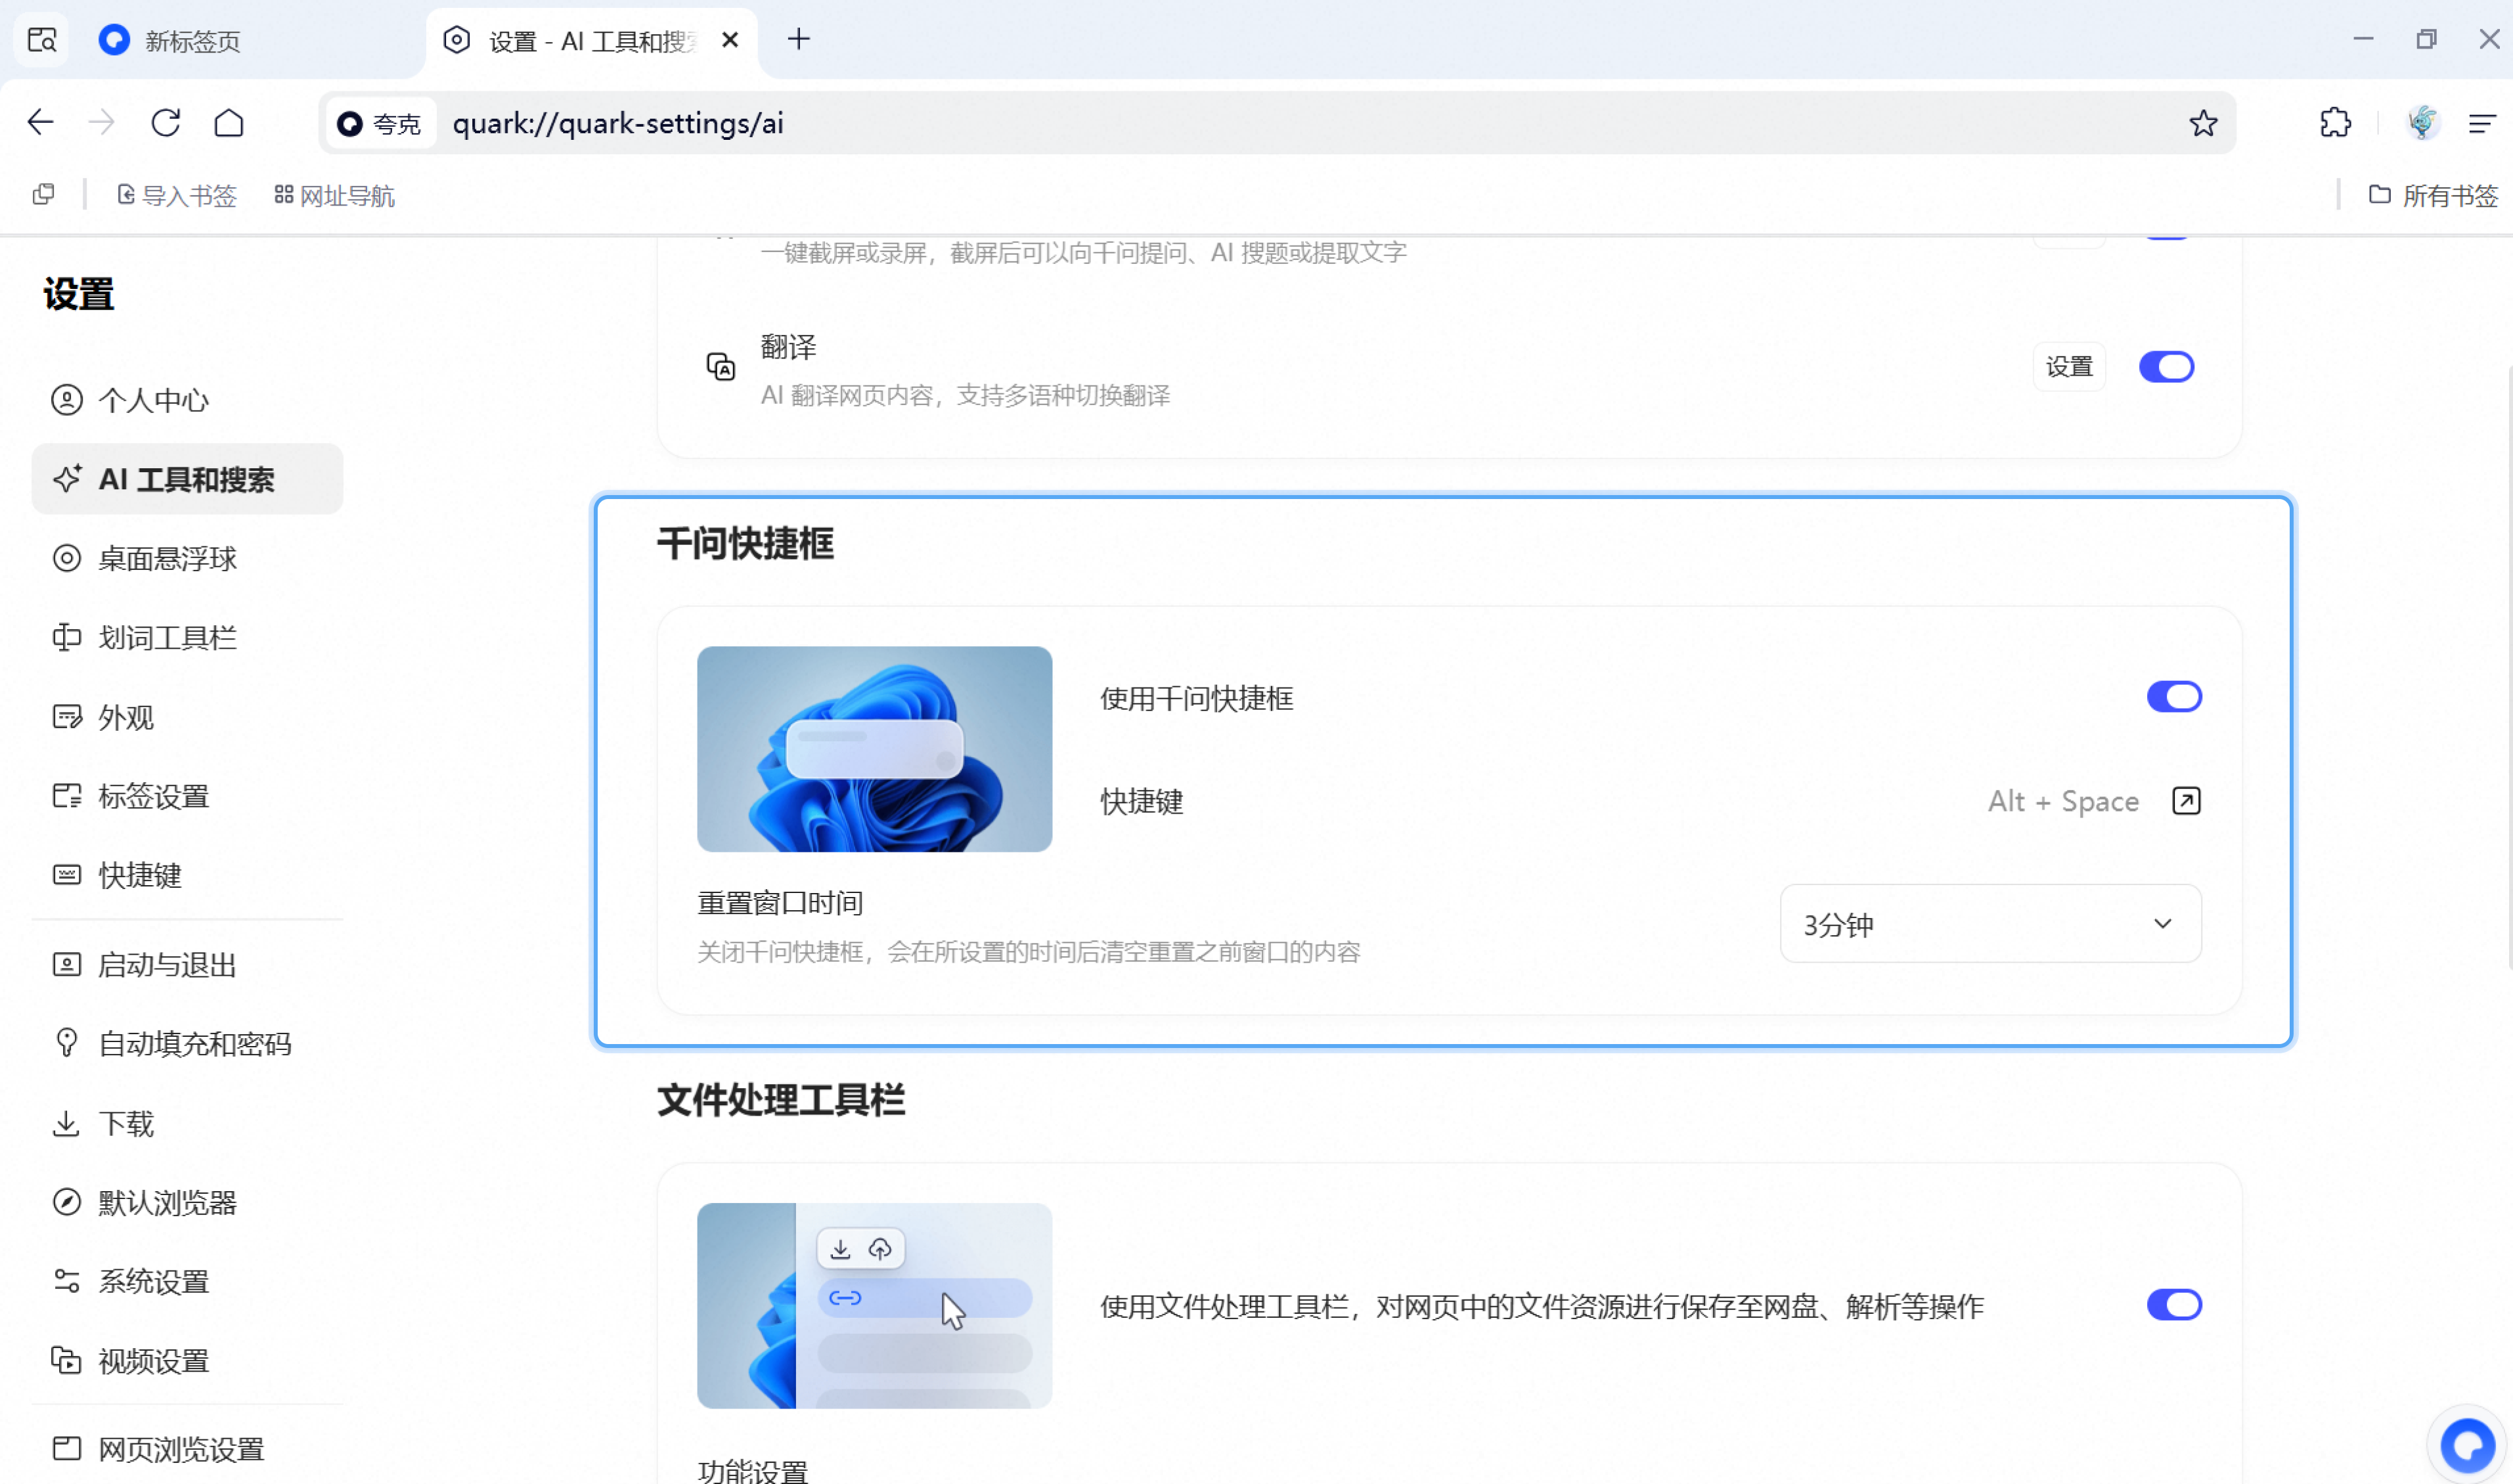Open new tab with plus icon
Image resolution: width=2513 pixels, height=1484 pixels.
coord(798,40)
